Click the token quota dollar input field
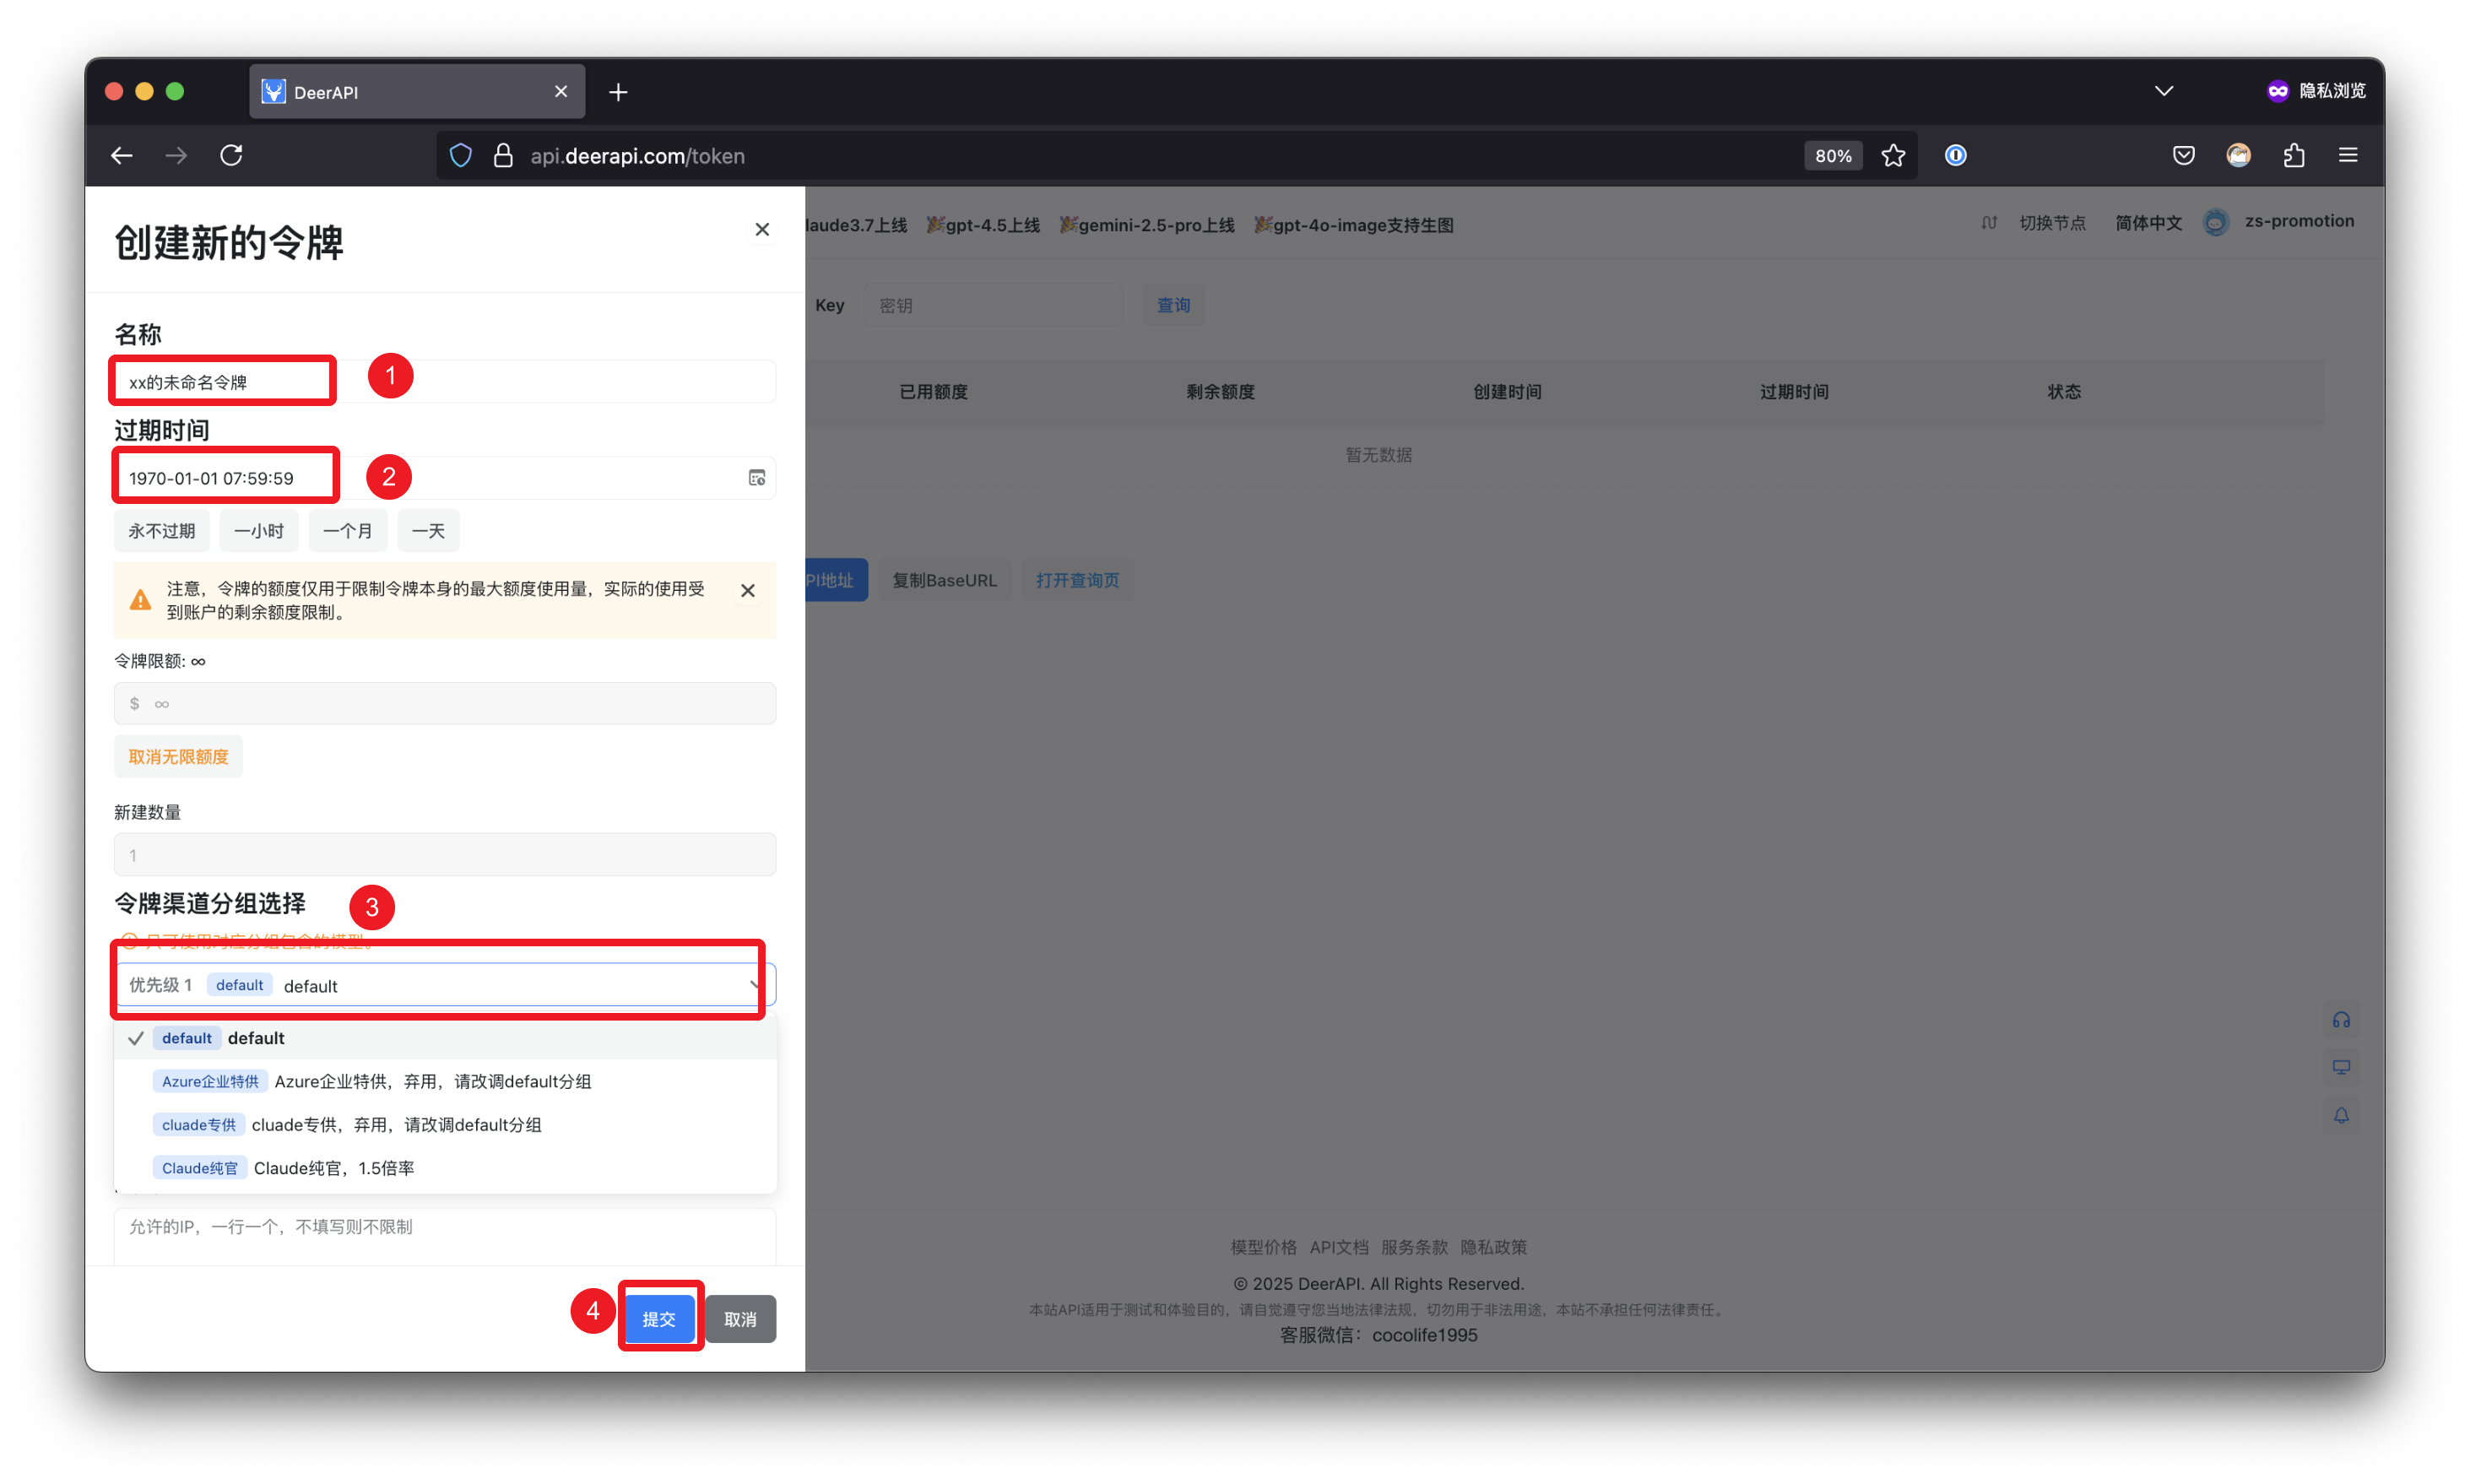Image resolution: width=2470 pixels, height=1484 pixels. tap(445, 703)
